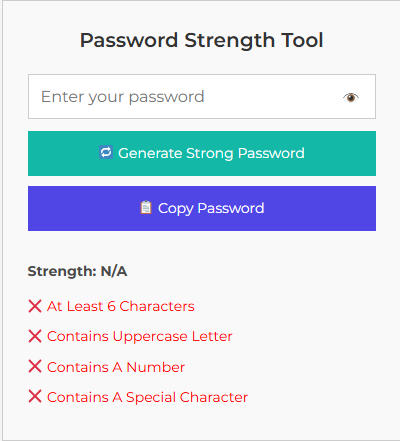Toggle password visibility with the eye icon

(351, 97)
